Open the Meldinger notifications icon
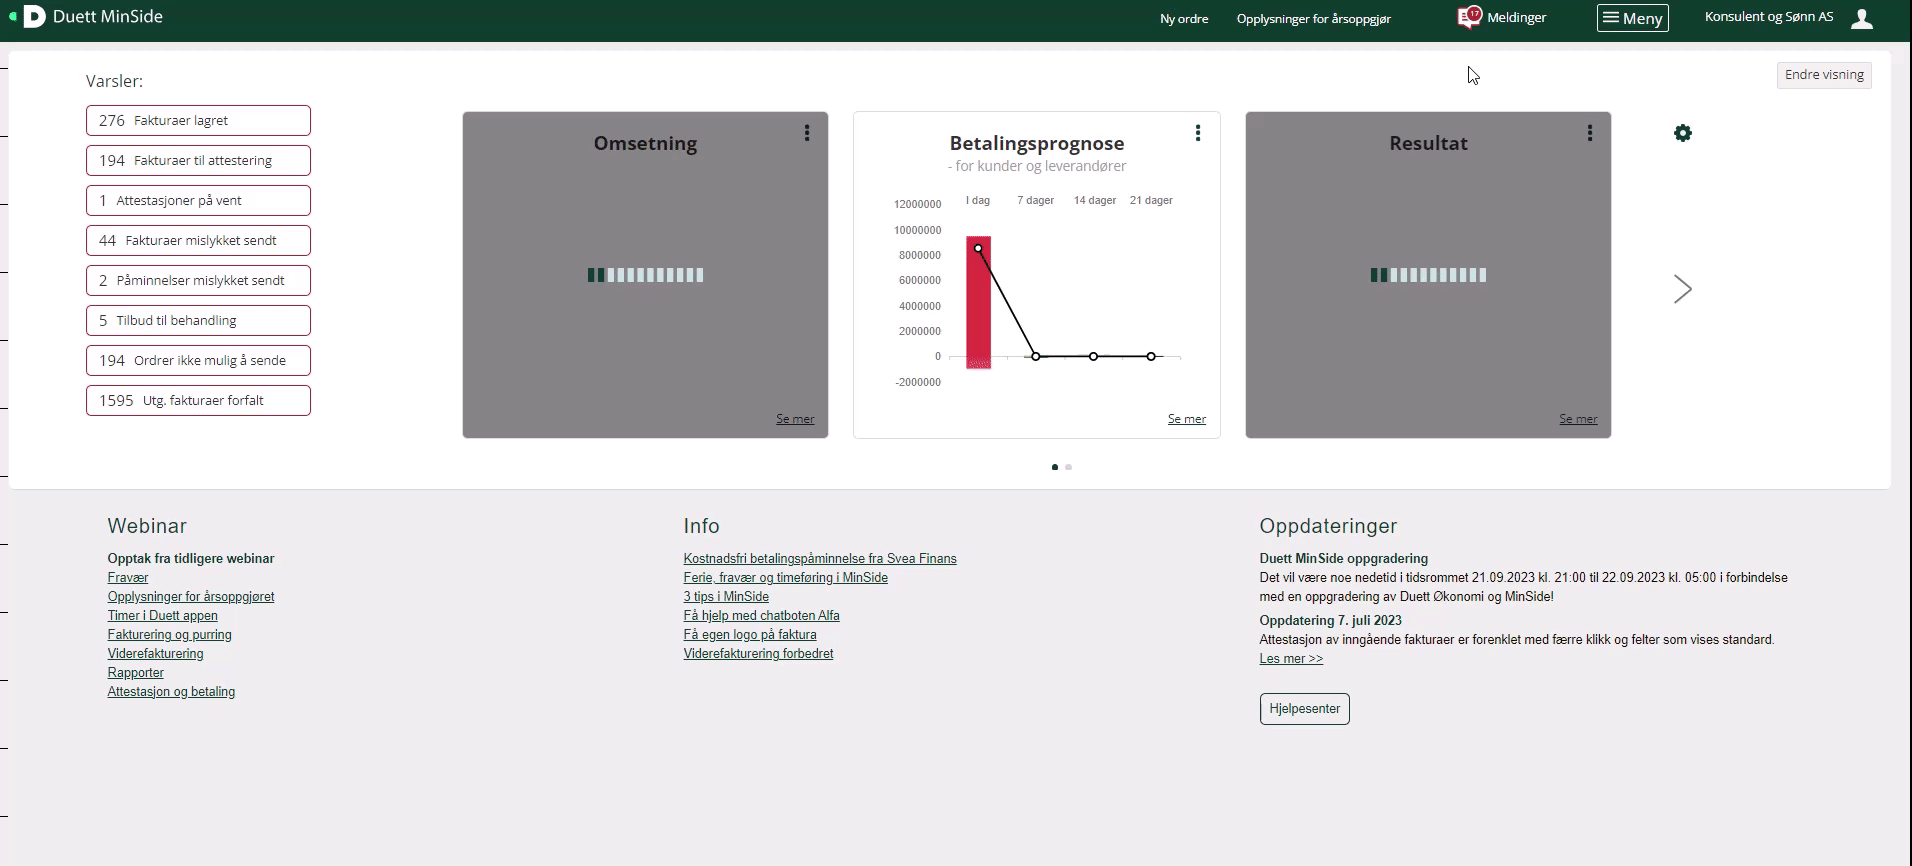 pyautogui.click(x=1468, y=17)
